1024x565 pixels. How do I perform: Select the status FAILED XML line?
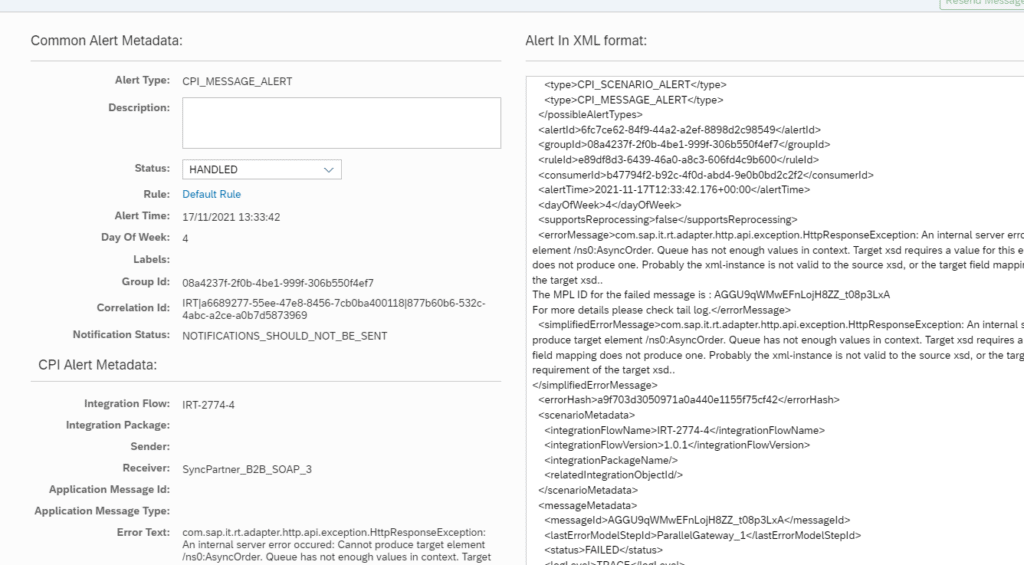pos(603,550)
